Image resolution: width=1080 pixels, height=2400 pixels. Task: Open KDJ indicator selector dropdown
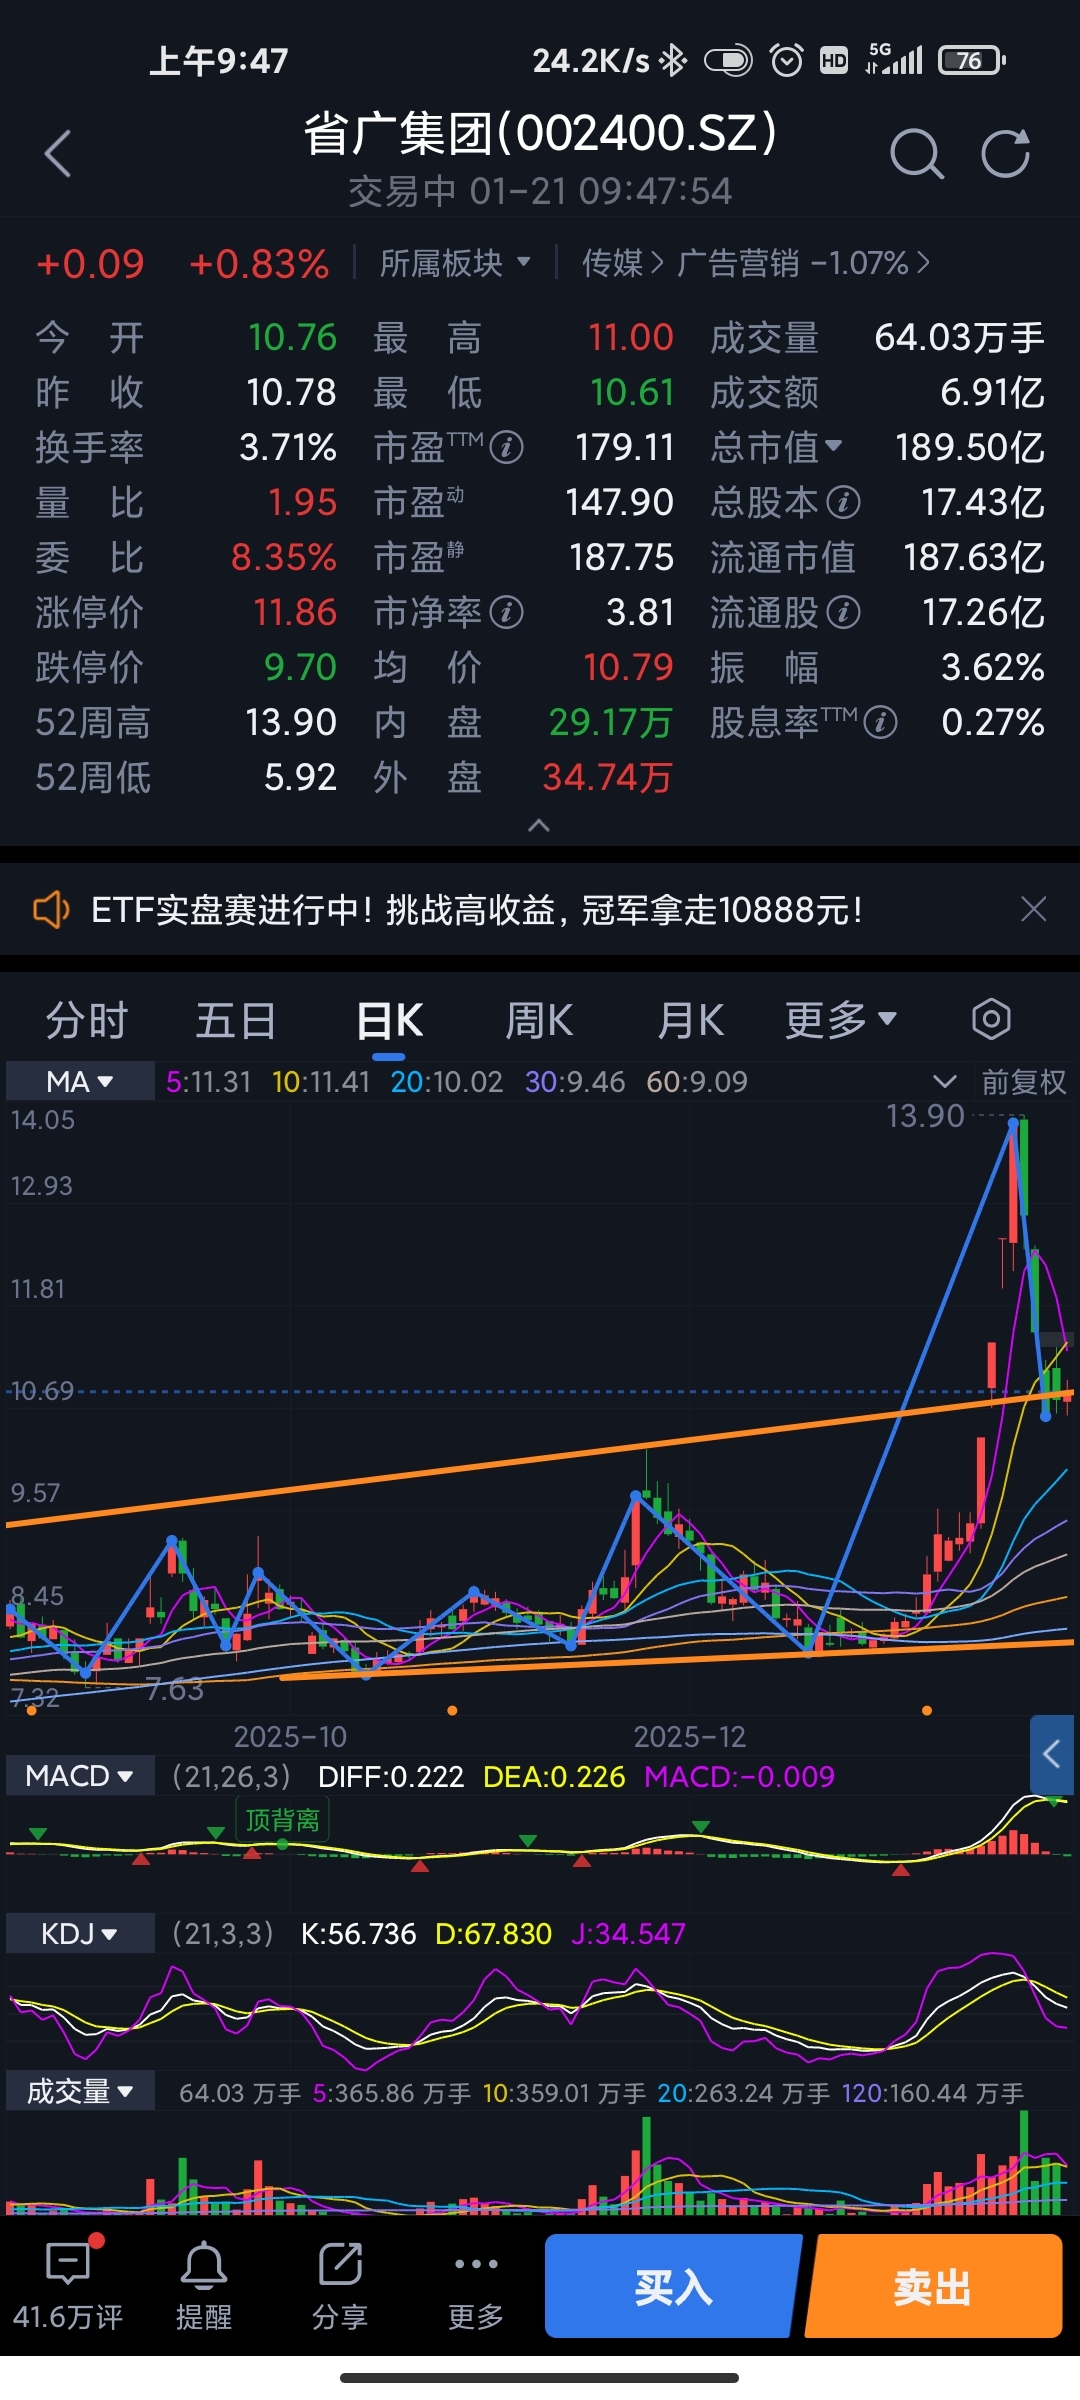coord(80,1933)
